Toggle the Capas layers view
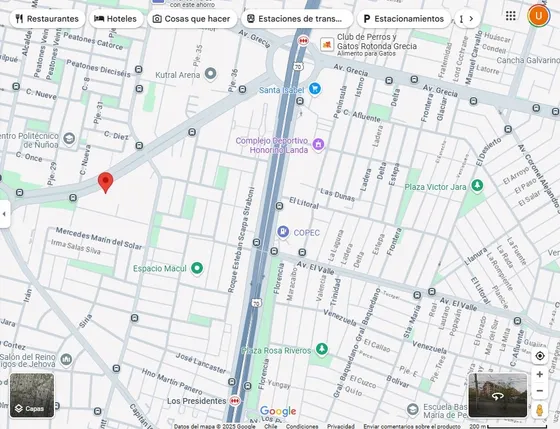This screenshot has width=560, height=429. pos(32,395)
